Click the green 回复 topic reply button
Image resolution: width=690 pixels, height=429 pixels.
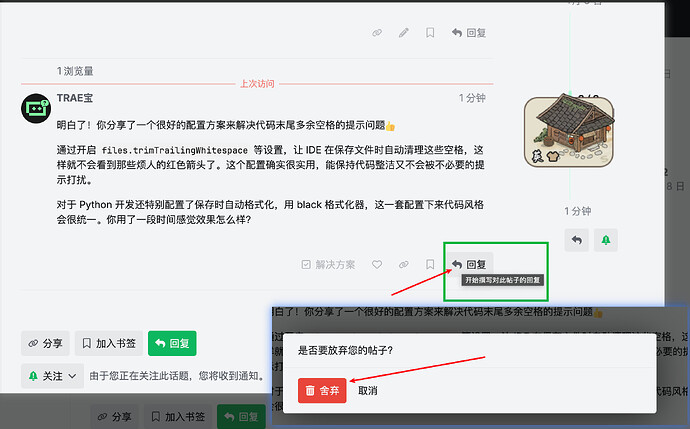pos(172,343)
